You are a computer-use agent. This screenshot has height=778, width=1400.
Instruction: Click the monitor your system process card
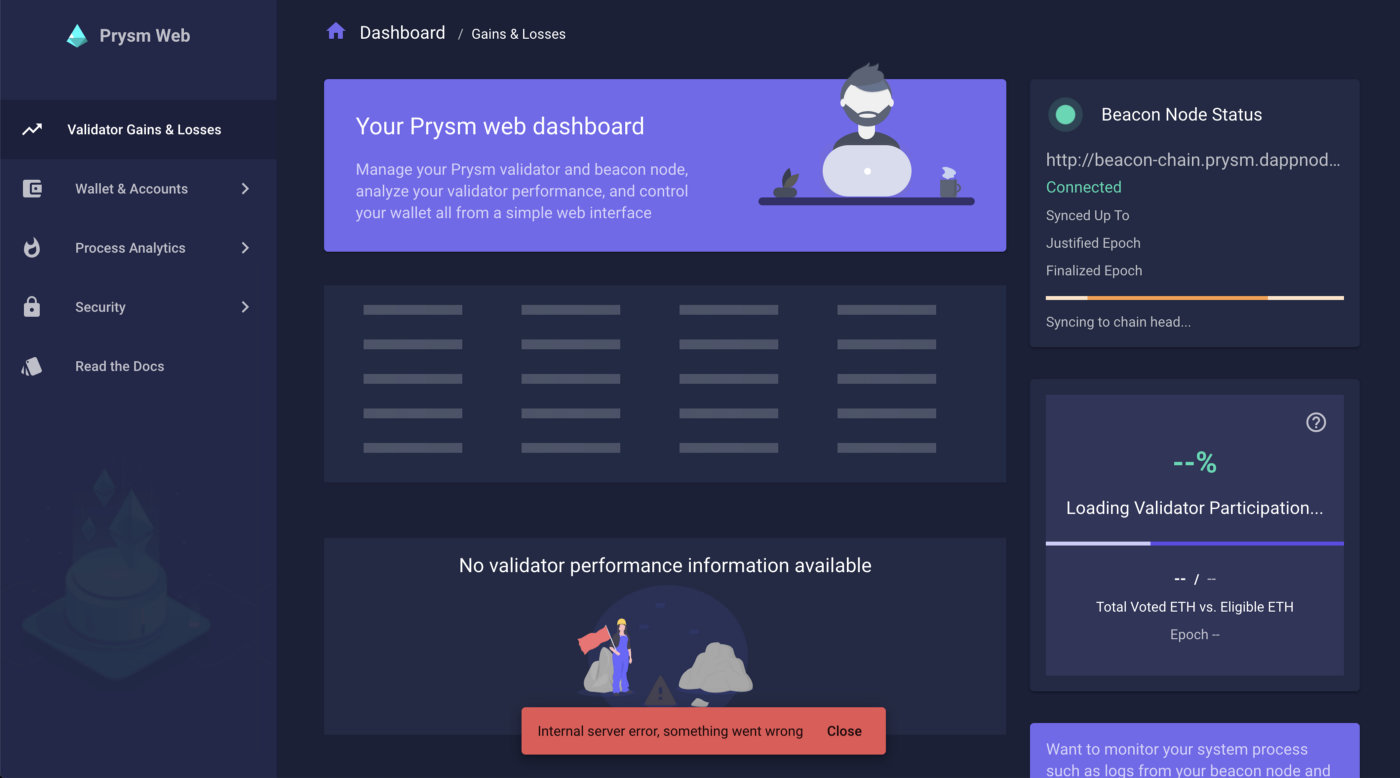pyautogui.click(x=1194, y=750)
